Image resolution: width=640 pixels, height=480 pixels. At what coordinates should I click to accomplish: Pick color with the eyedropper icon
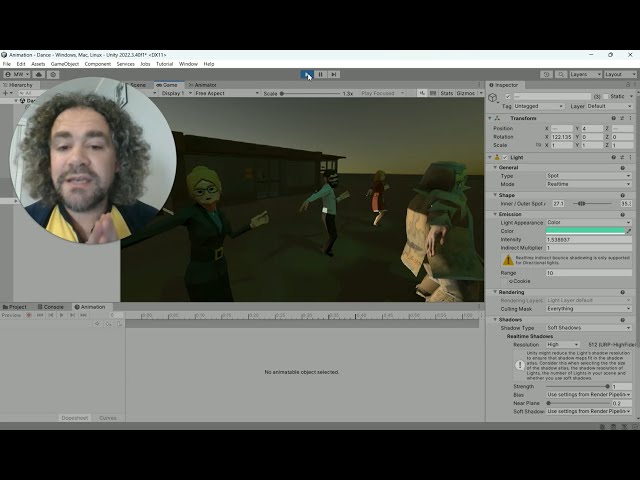[x=629, y=231]
